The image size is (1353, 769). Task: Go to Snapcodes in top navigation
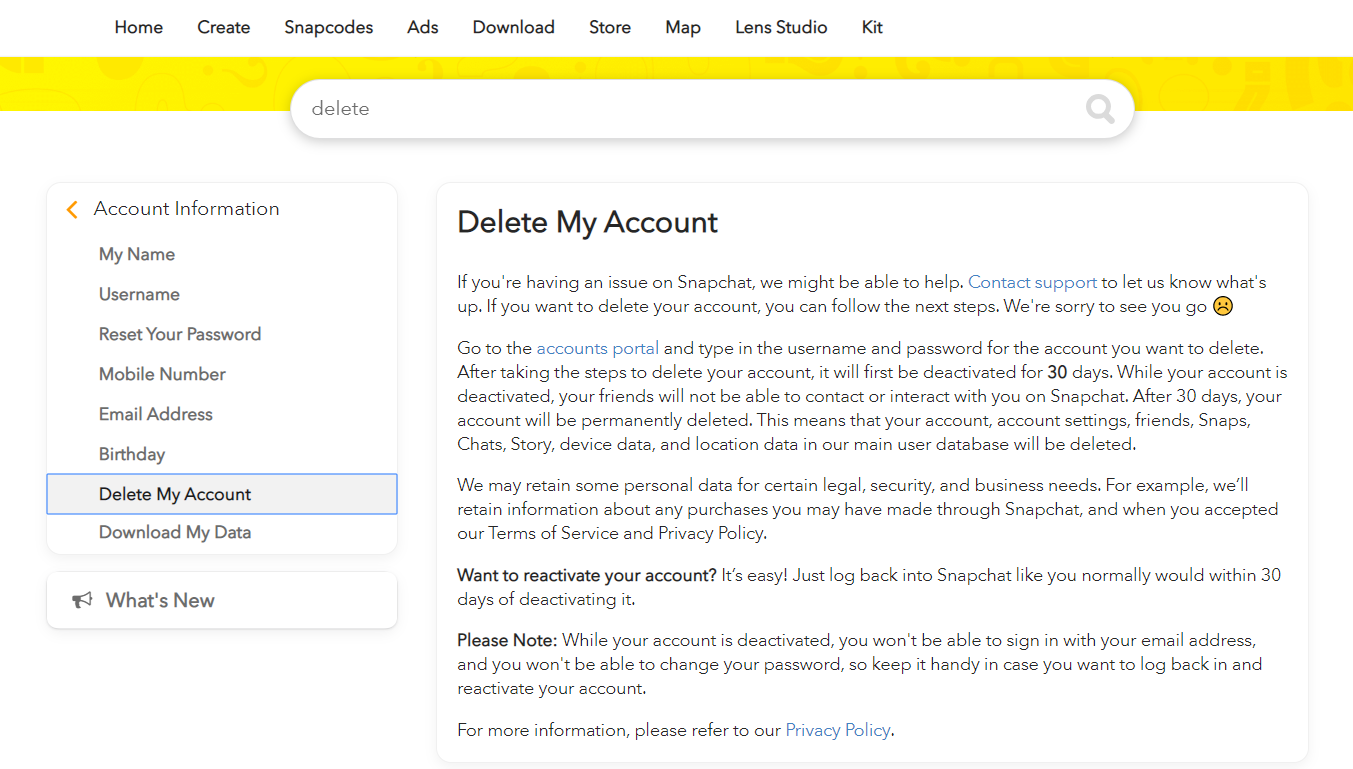[329, 27]
